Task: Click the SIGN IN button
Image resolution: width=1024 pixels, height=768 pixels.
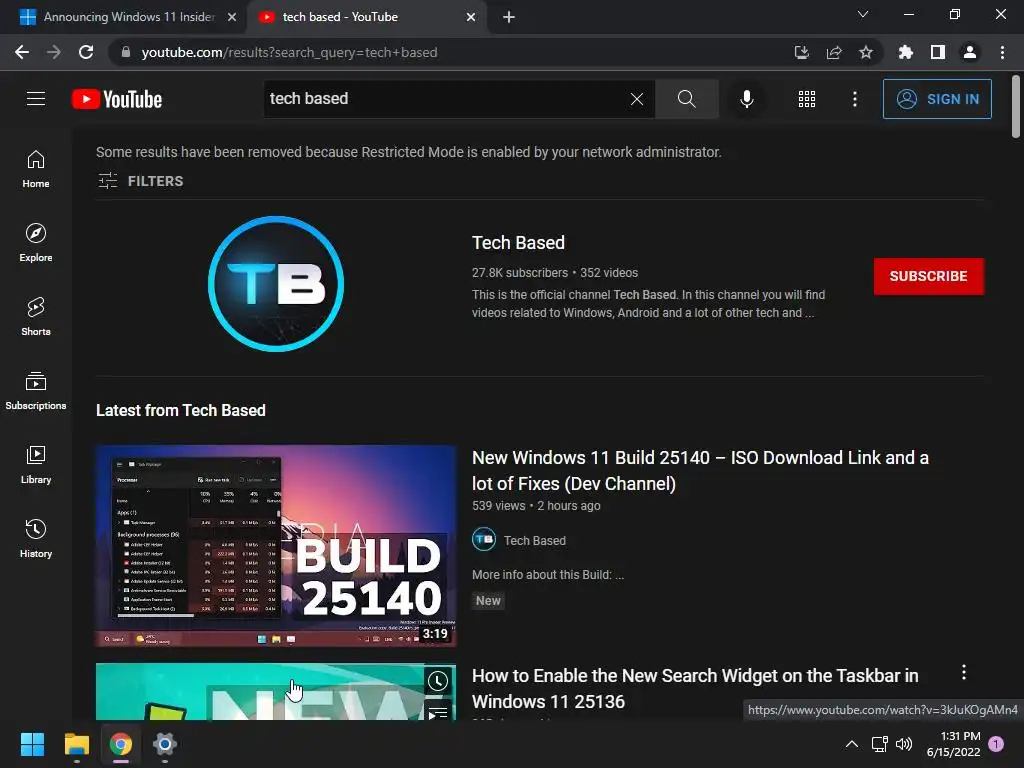Action: [x=937, y=99]
